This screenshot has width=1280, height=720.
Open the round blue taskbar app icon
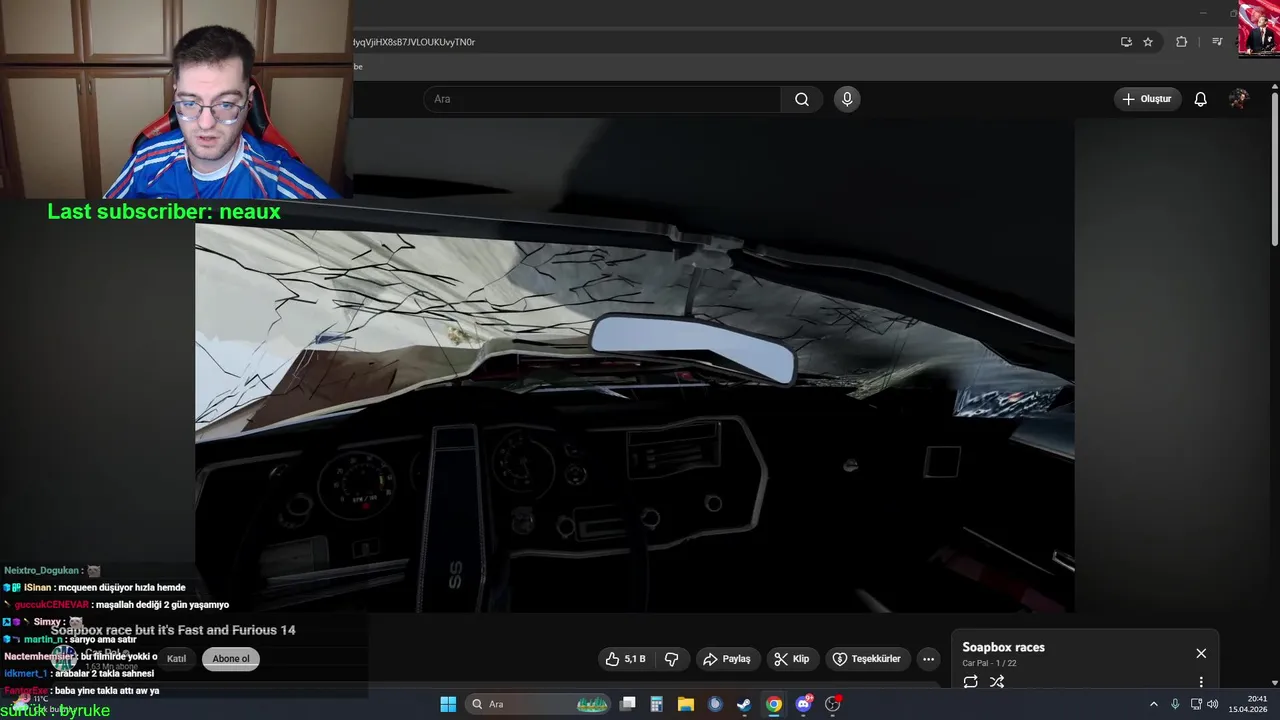715,704
